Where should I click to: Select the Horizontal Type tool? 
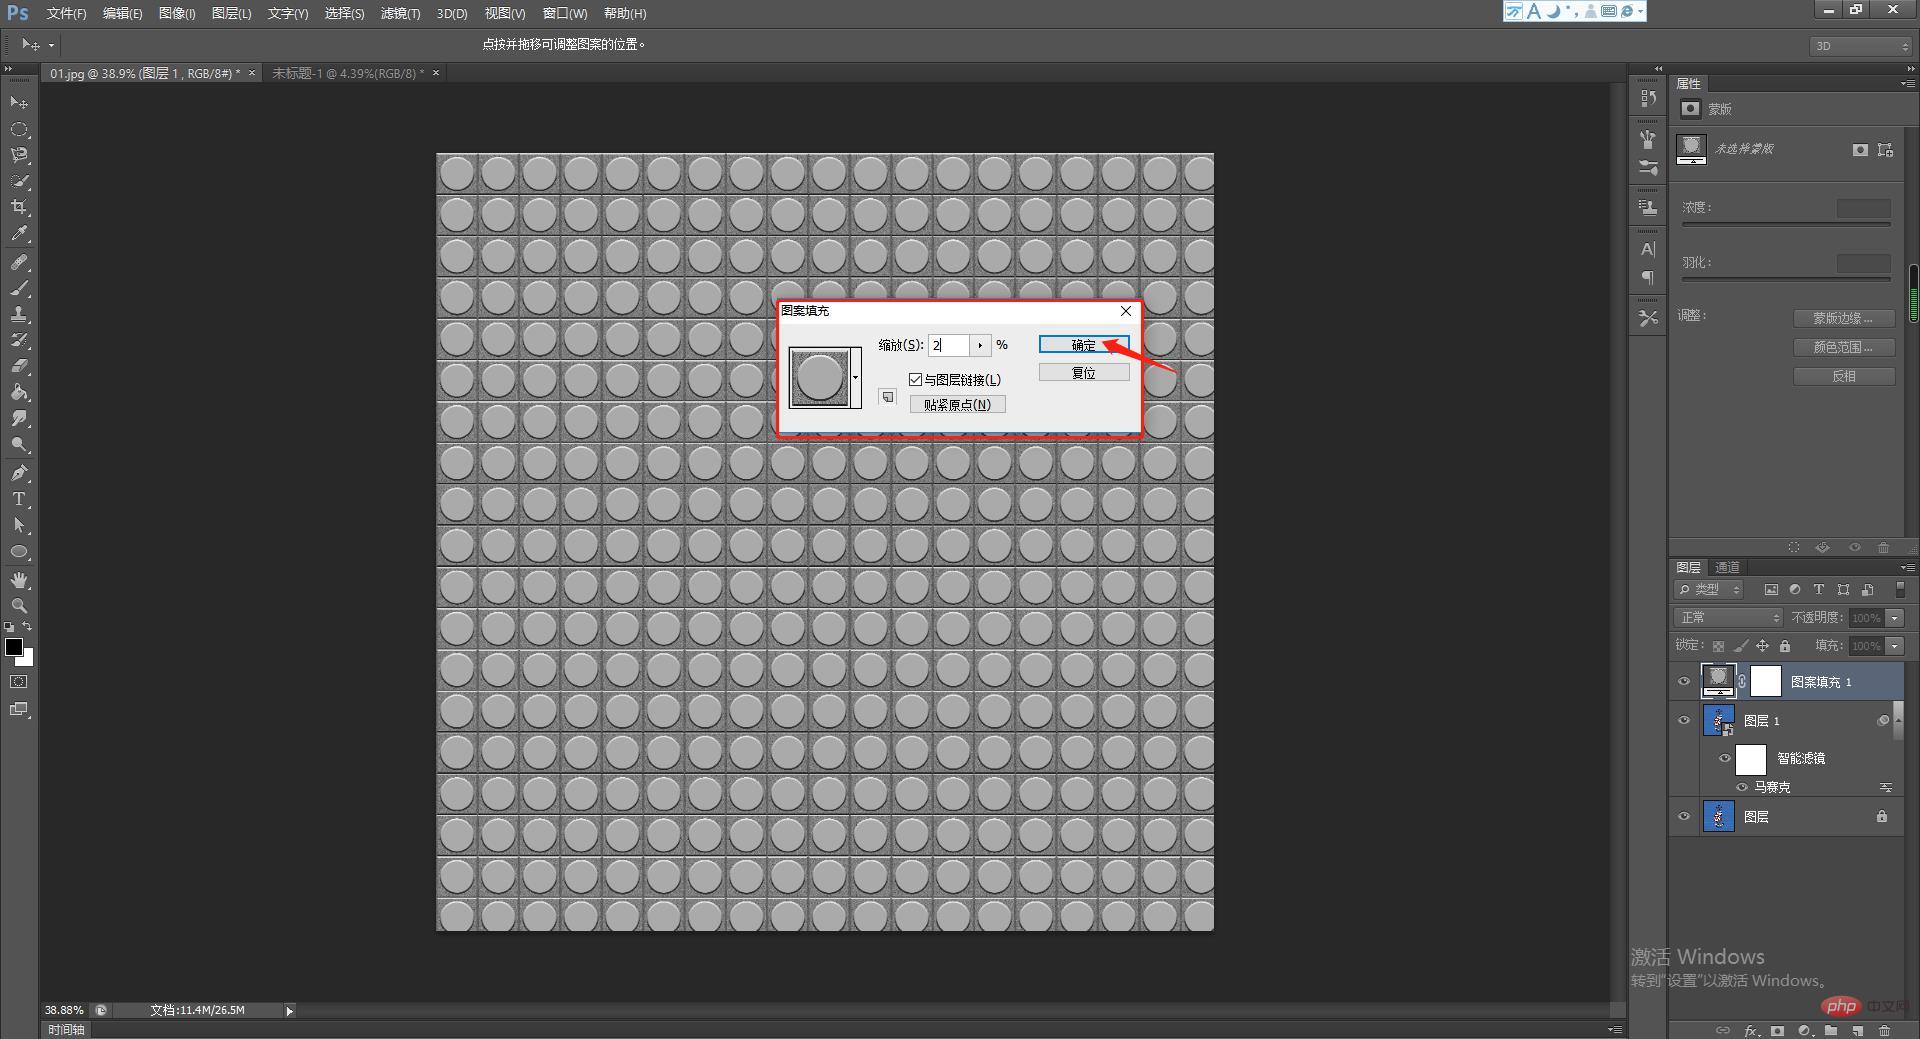pos(19,499)
